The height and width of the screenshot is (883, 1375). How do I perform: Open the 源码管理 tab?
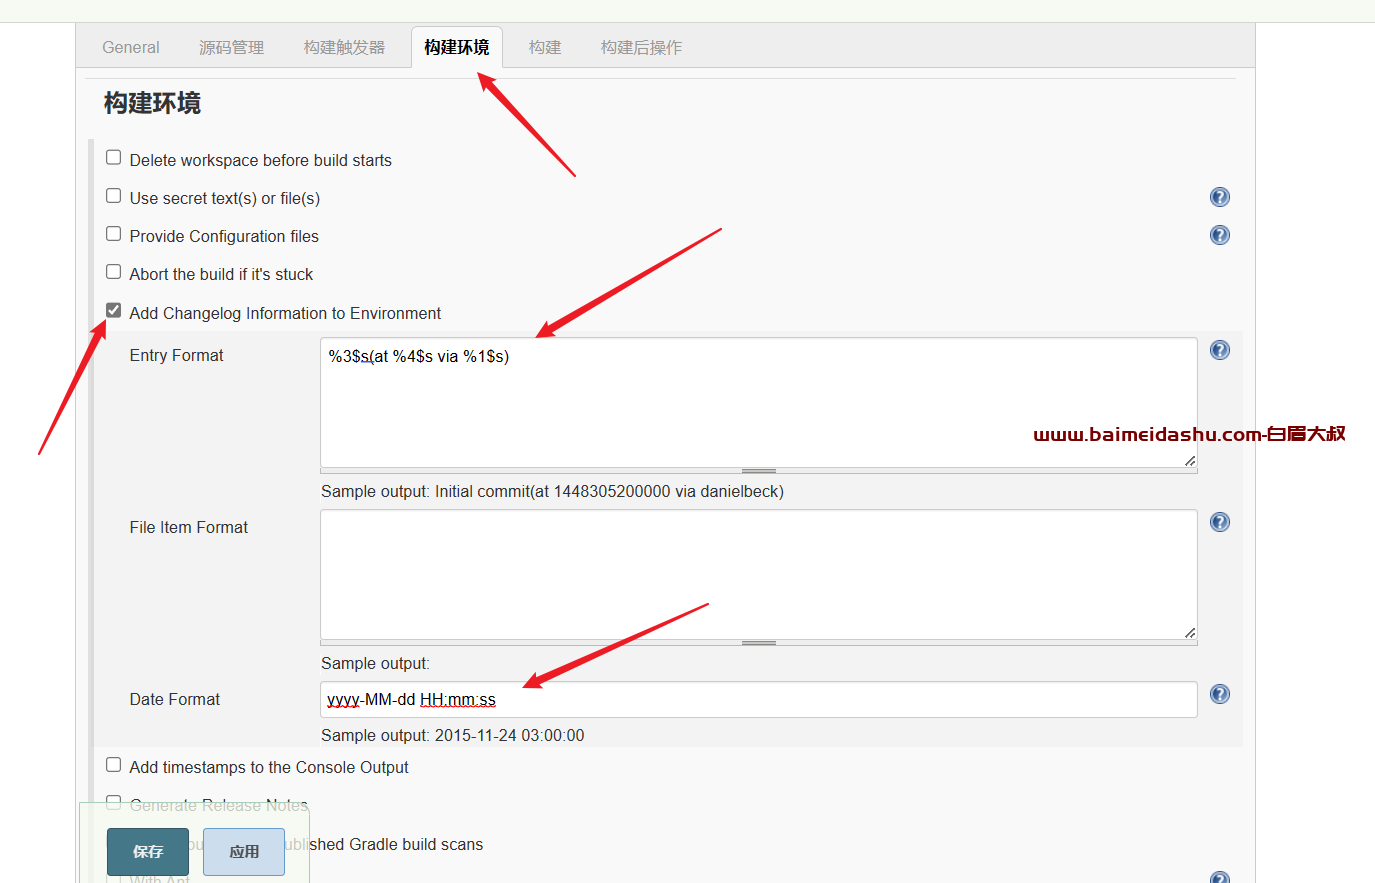click(231, 47)
